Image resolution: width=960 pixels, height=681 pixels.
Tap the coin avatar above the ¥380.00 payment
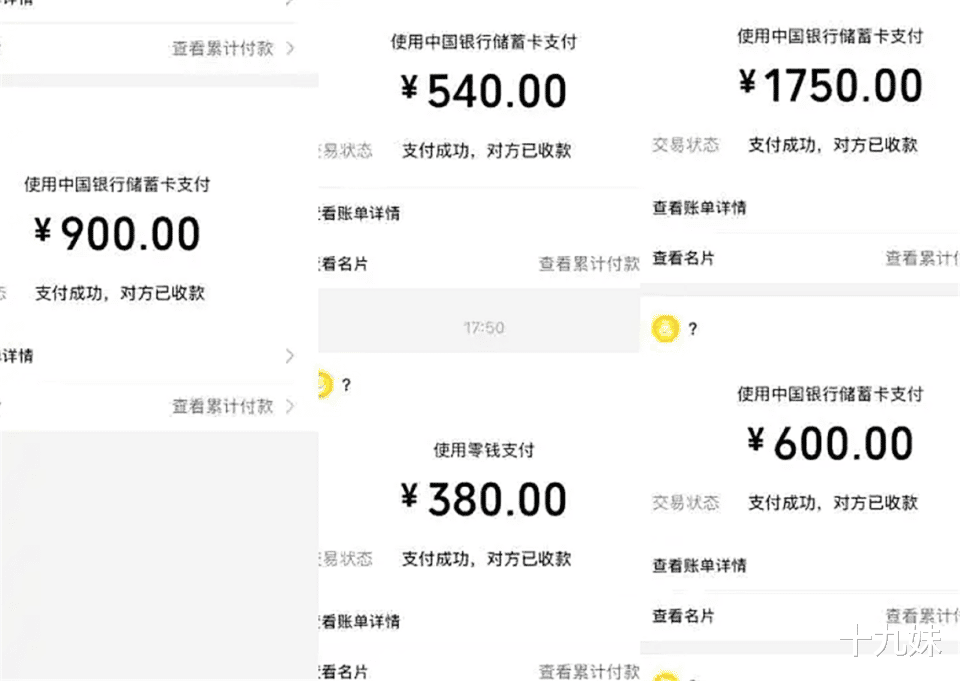[322, 383]
